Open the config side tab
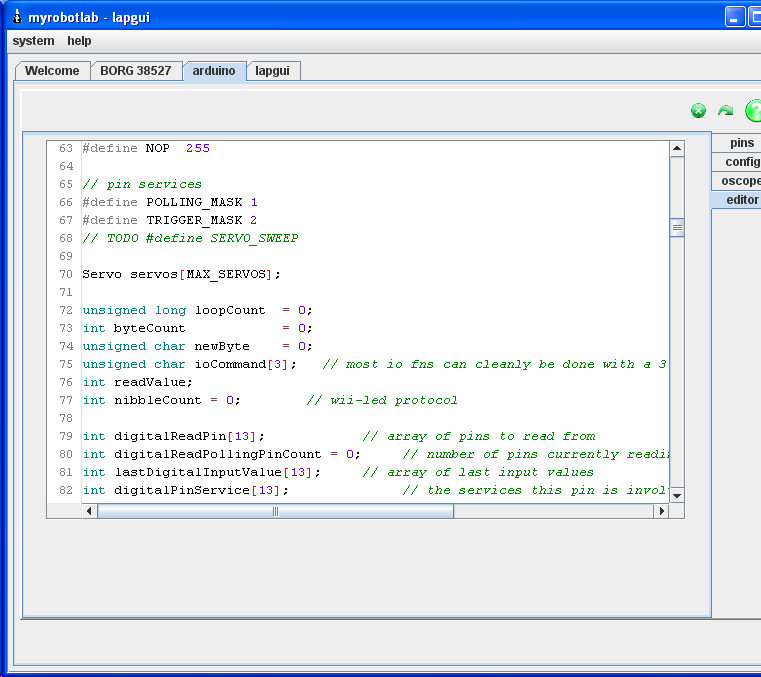Screen dimensions: 761x677 point(737,162)
